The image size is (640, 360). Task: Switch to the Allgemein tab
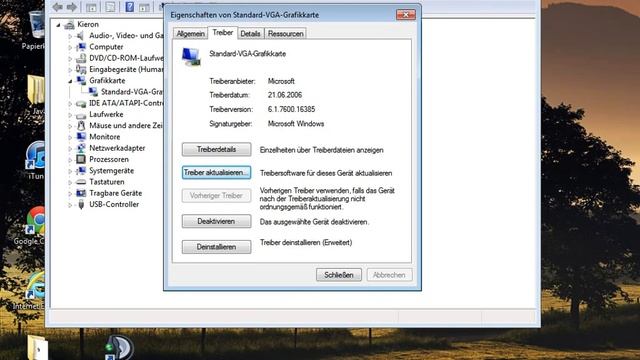coord(191,33)
